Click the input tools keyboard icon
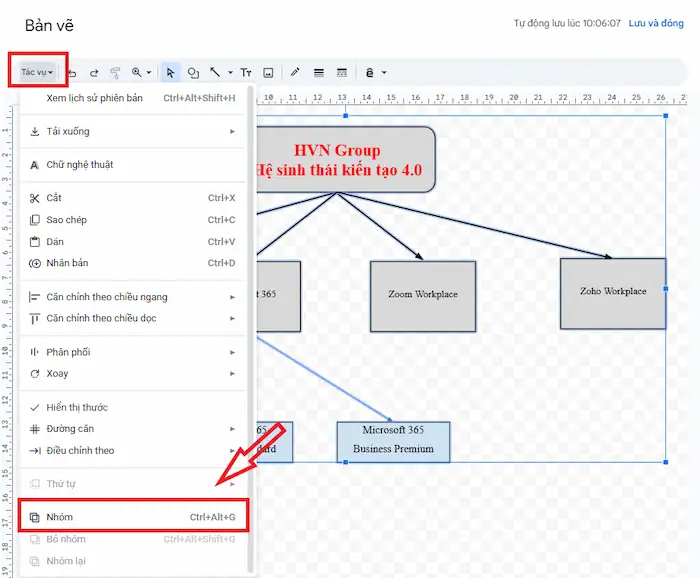This screenshot has width=700, height=578. (370, 72)
